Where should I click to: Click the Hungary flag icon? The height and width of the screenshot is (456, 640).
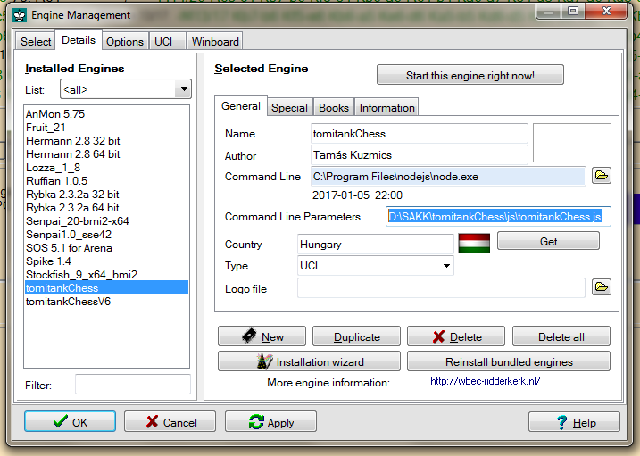(474, 243)
